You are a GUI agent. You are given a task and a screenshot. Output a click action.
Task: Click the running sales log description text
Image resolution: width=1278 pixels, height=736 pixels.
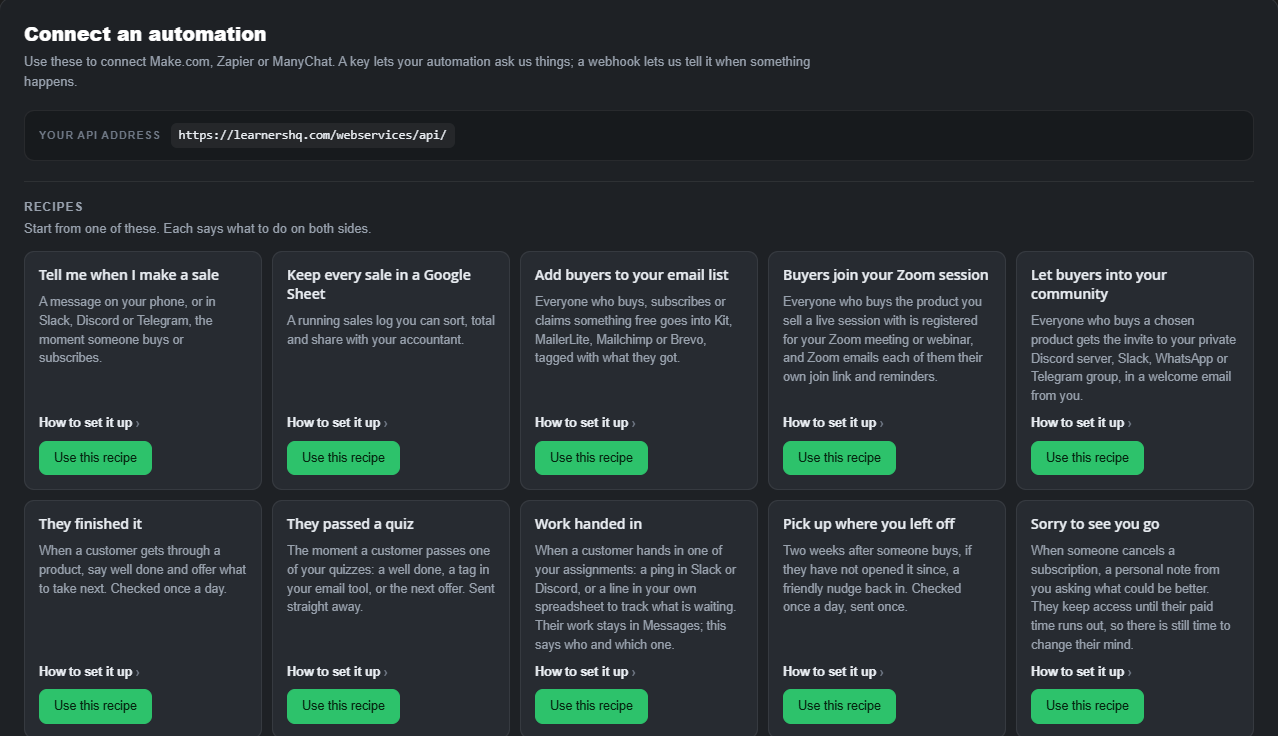391,330
